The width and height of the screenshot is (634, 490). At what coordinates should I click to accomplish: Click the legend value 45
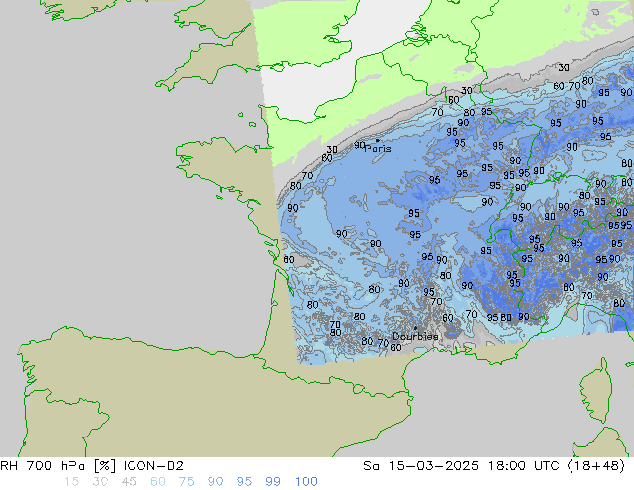129,482
